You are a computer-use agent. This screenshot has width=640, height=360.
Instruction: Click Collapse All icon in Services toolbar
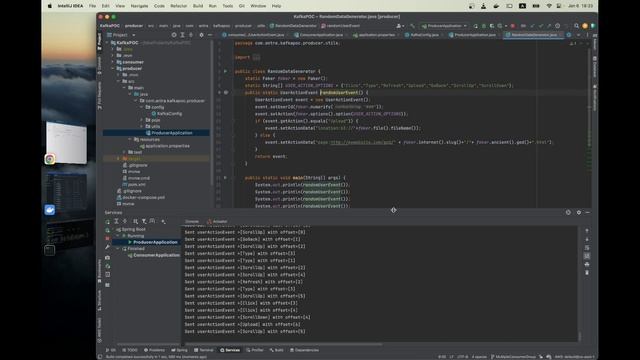click(125, 221)
